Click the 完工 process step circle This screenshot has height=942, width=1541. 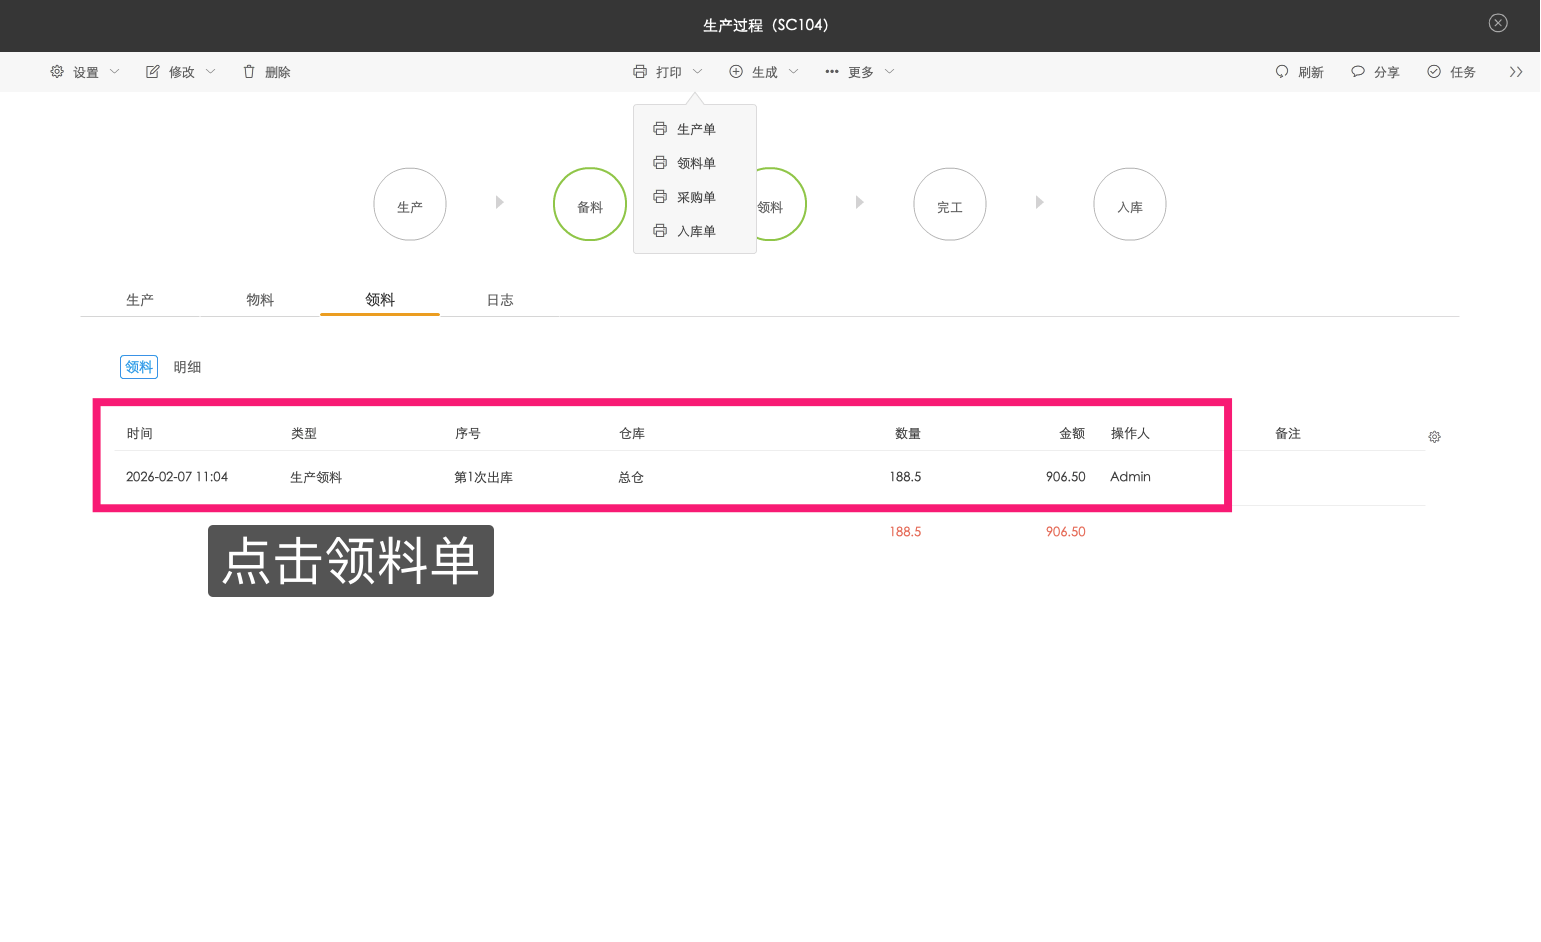pyautogui.click(x=950, y=205)
